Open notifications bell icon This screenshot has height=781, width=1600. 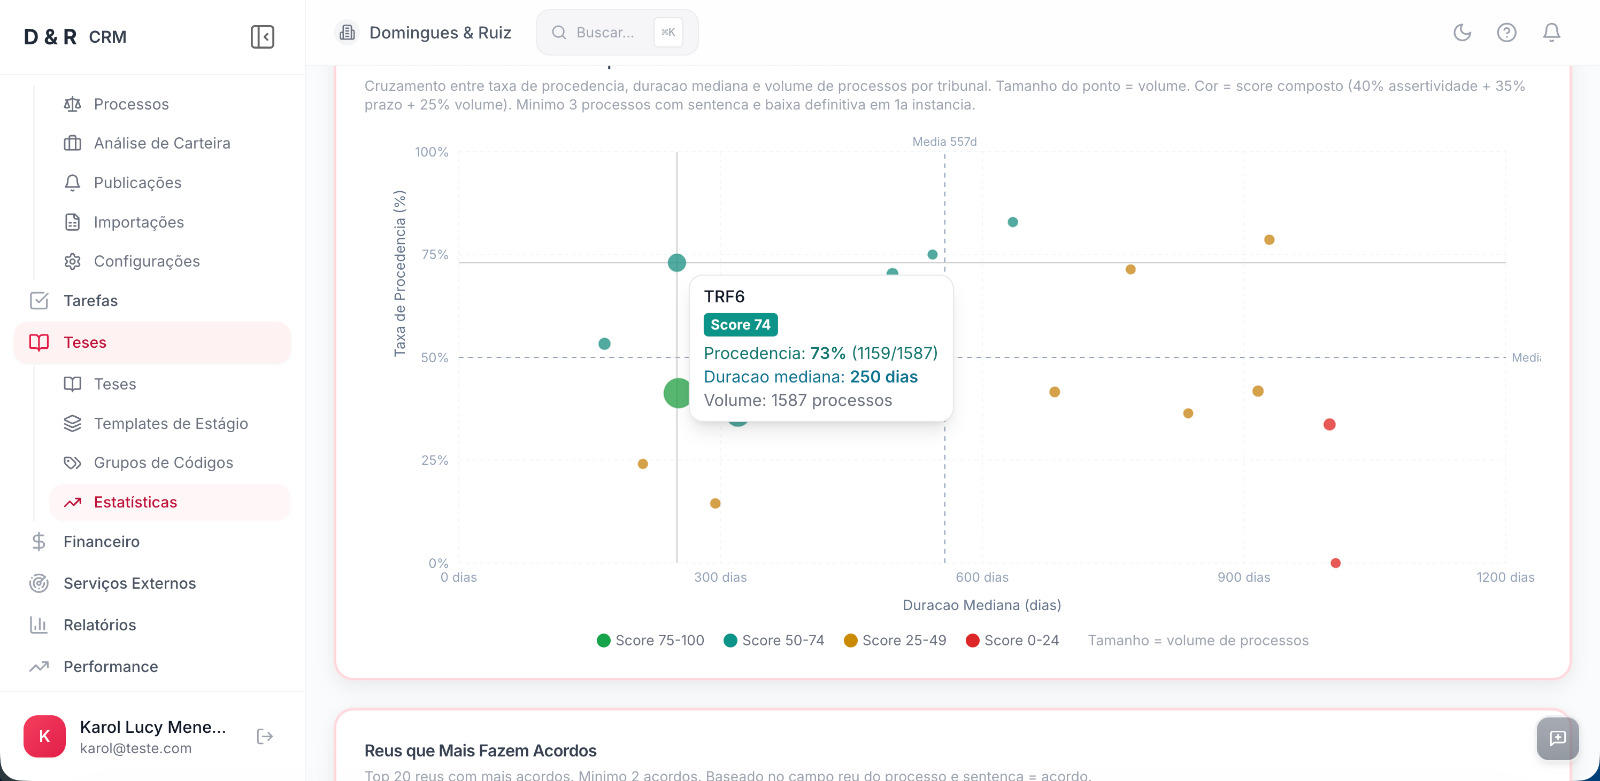pos(1551,32)
